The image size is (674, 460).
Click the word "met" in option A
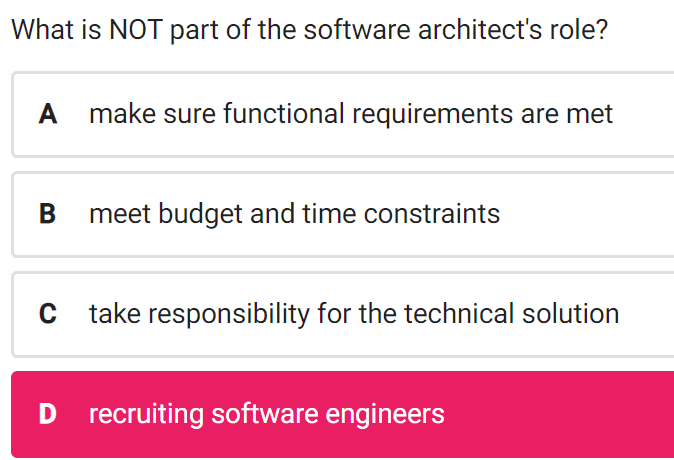[x=589, y=115]
